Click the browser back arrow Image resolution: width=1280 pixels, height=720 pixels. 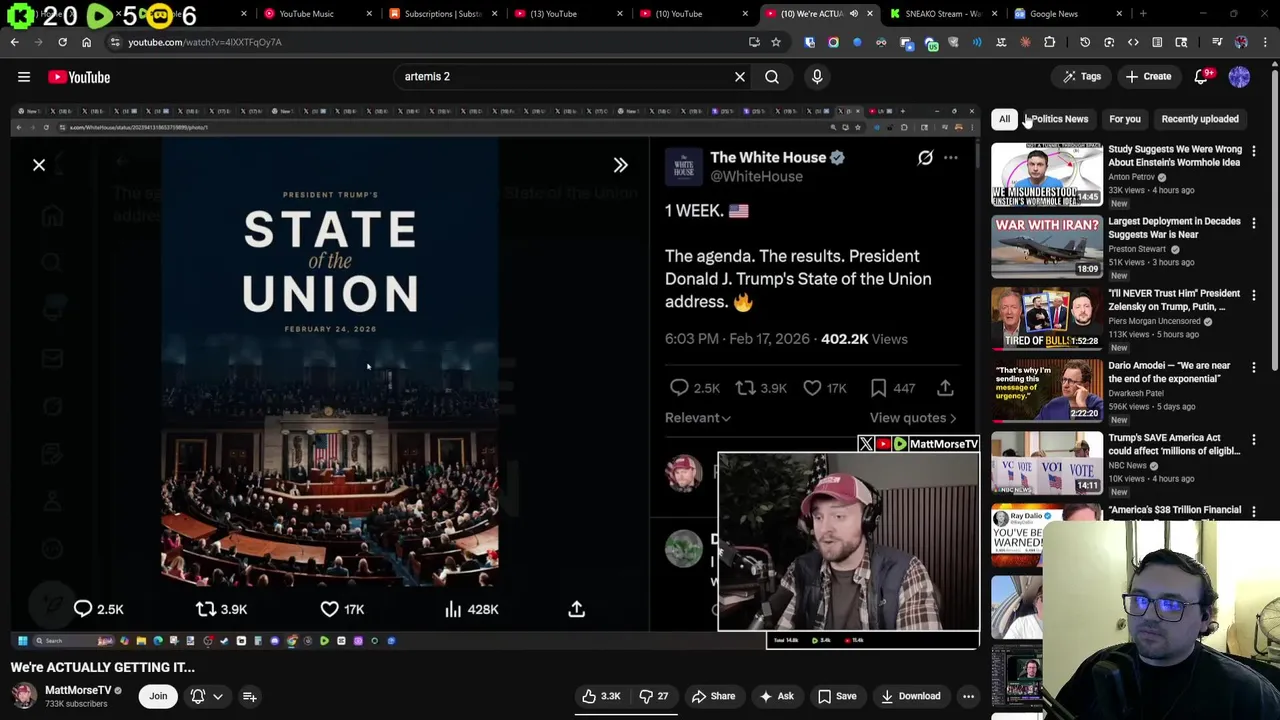[x=14, y=42]
